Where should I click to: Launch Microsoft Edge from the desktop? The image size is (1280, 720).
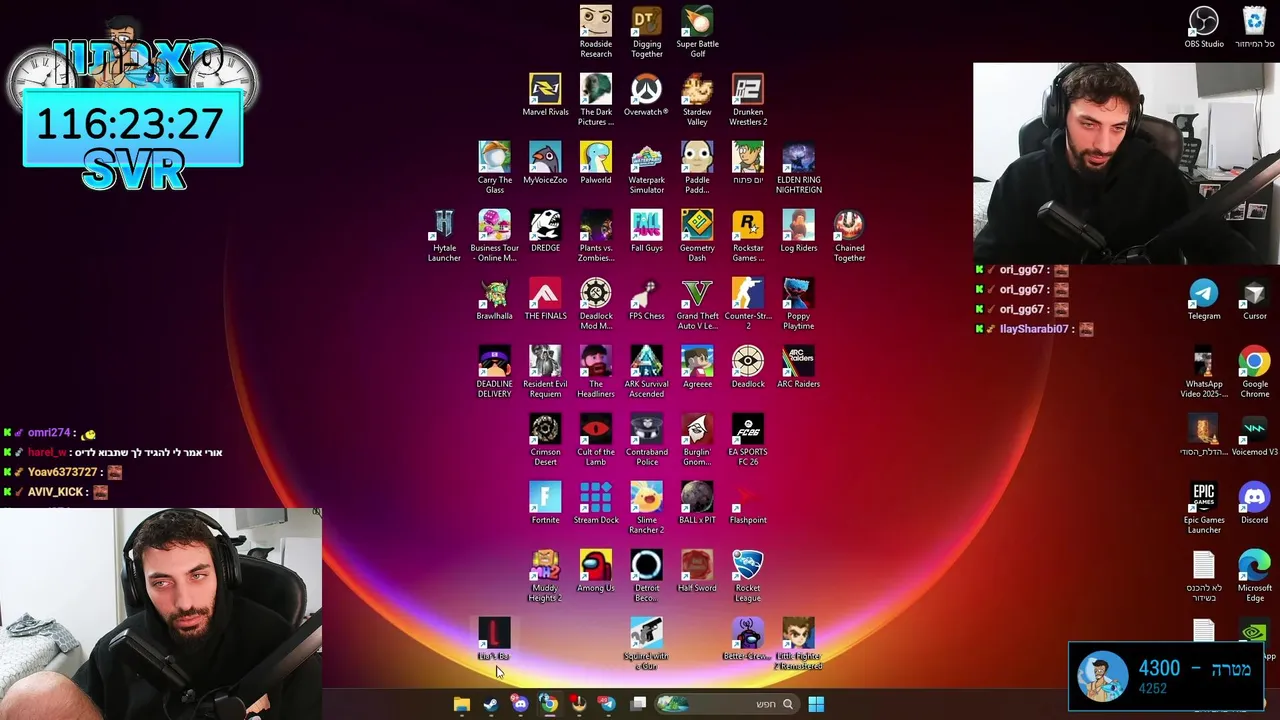(x=1255, y=576)
